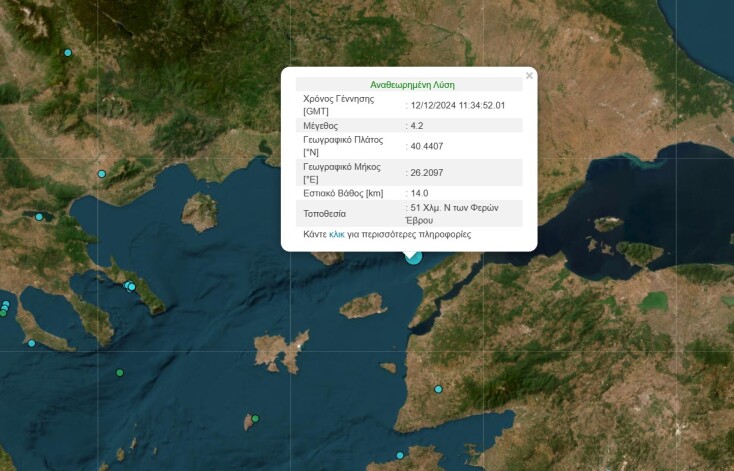Click the magnitude value 4.2
The image size is (734, 471).
(x=418, y=126)
